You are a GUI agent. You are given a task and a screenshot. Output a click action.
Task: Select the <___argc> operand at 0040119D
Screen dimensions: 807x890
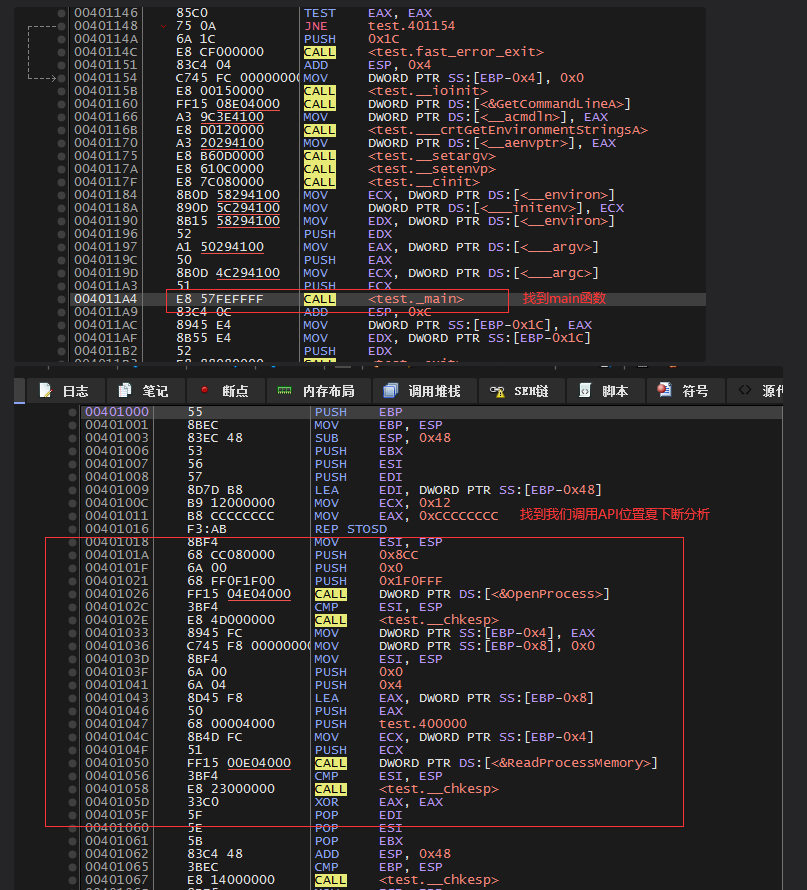556,274
